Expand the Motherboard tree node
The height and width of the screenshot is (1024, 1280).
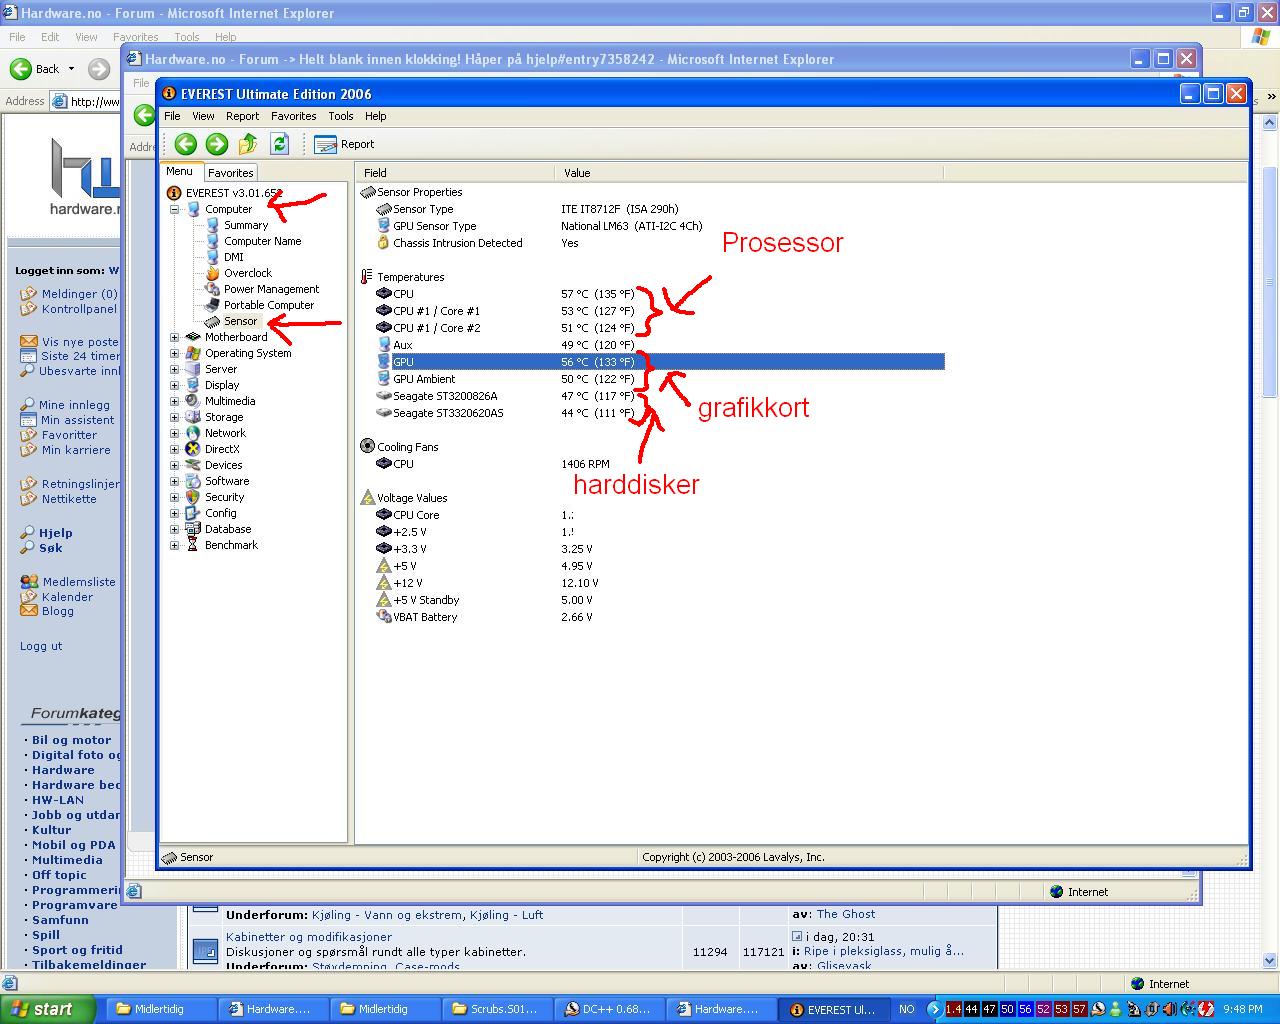[x=174, y=337]
